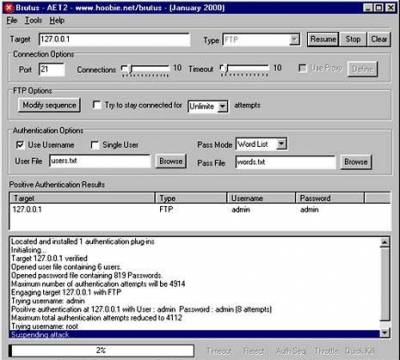Enable Try to stay connected checkbox
The height and width of the screenshot is (360, 400).
coord(97,105)
